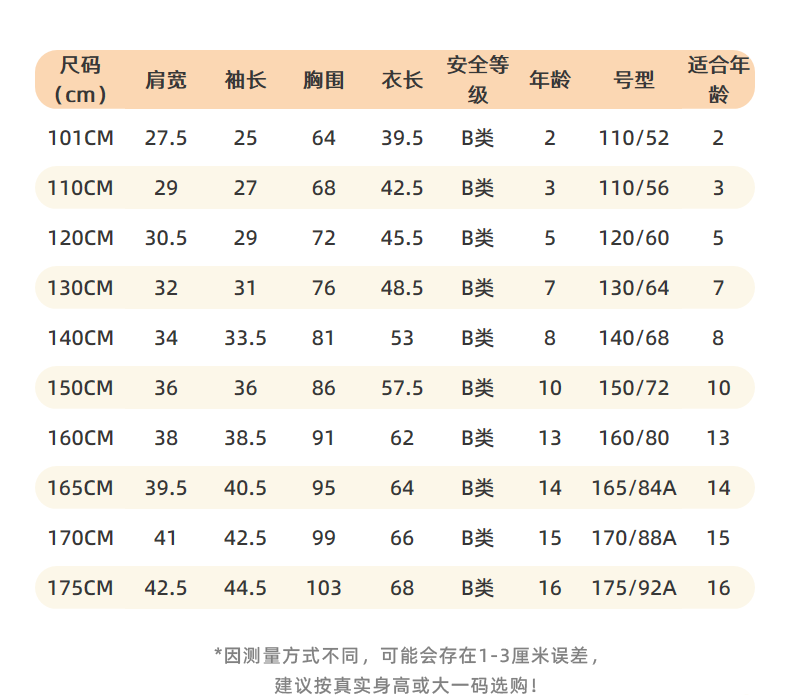Click the 衣长 column header
Screen dimensions: 790x695
point(402,80)
